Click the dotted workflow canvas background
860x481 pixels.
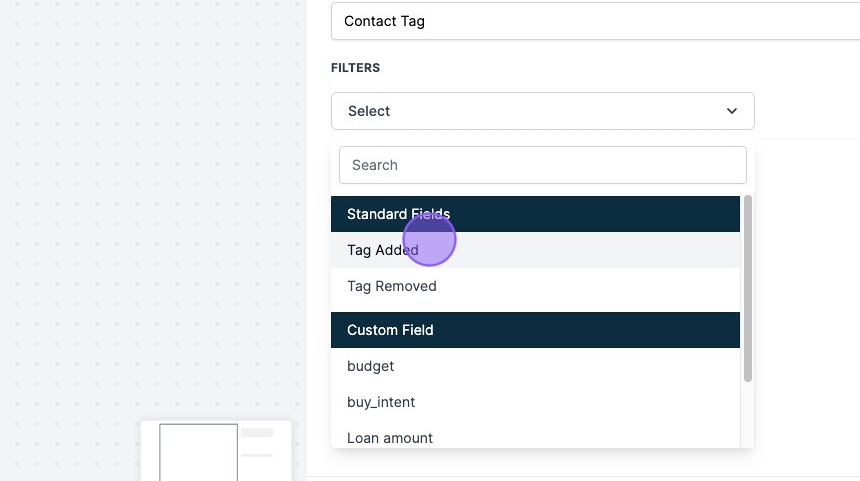click(x=150, y=200)
